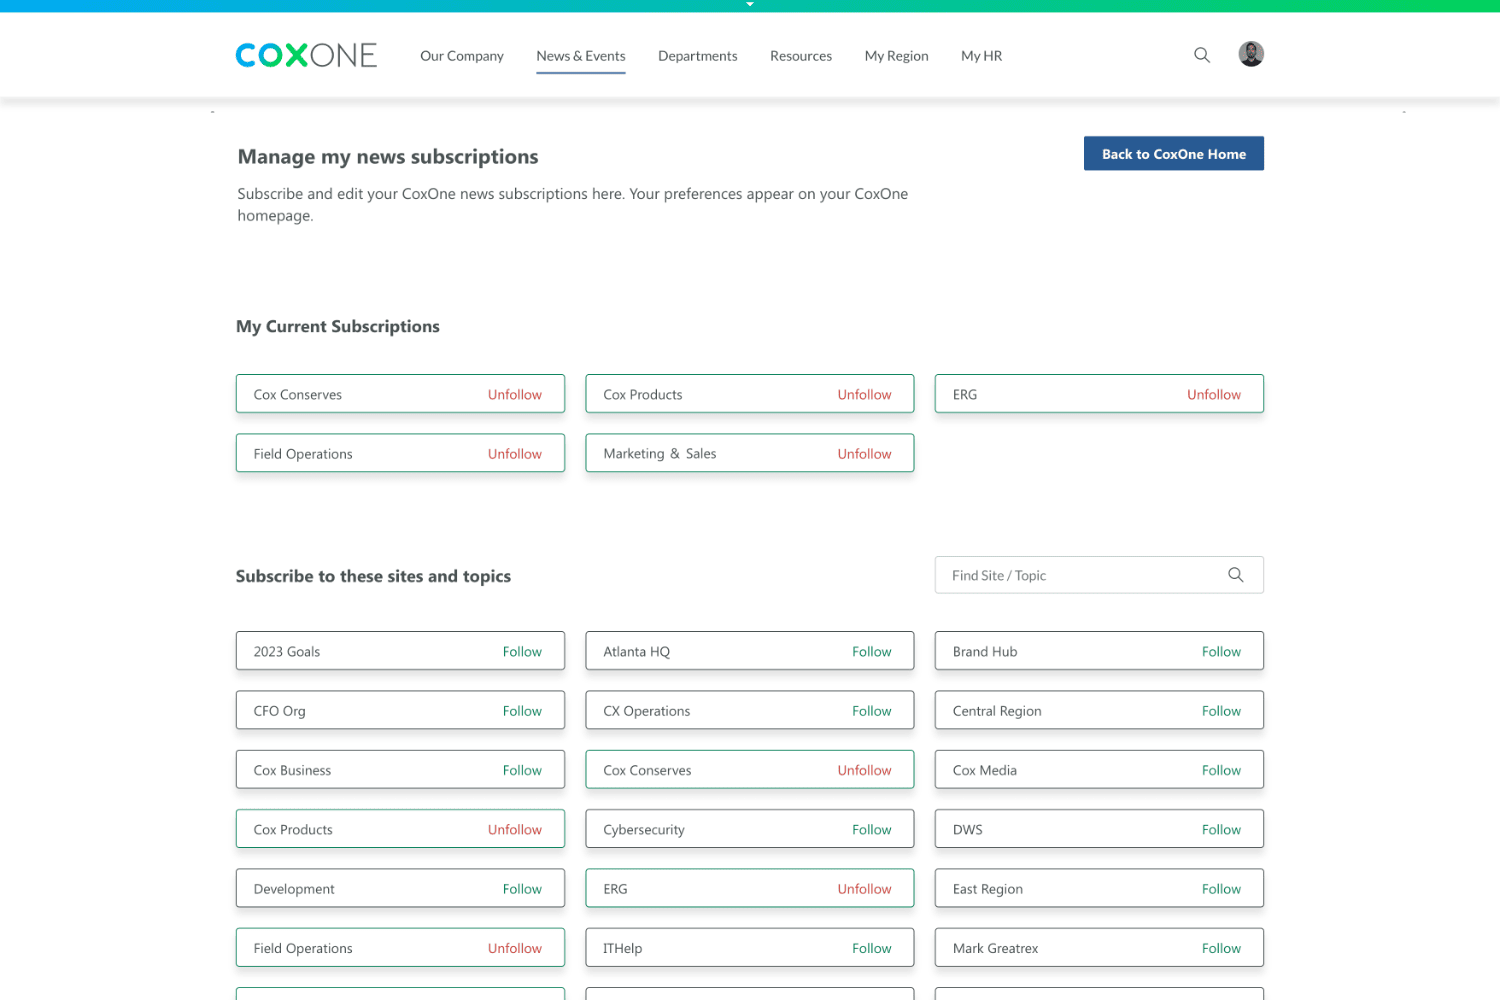Image resolution: width=1500 pixels, height=1000 pixels.
Task: Open the Our Company menu
Action: coord(462,56)
